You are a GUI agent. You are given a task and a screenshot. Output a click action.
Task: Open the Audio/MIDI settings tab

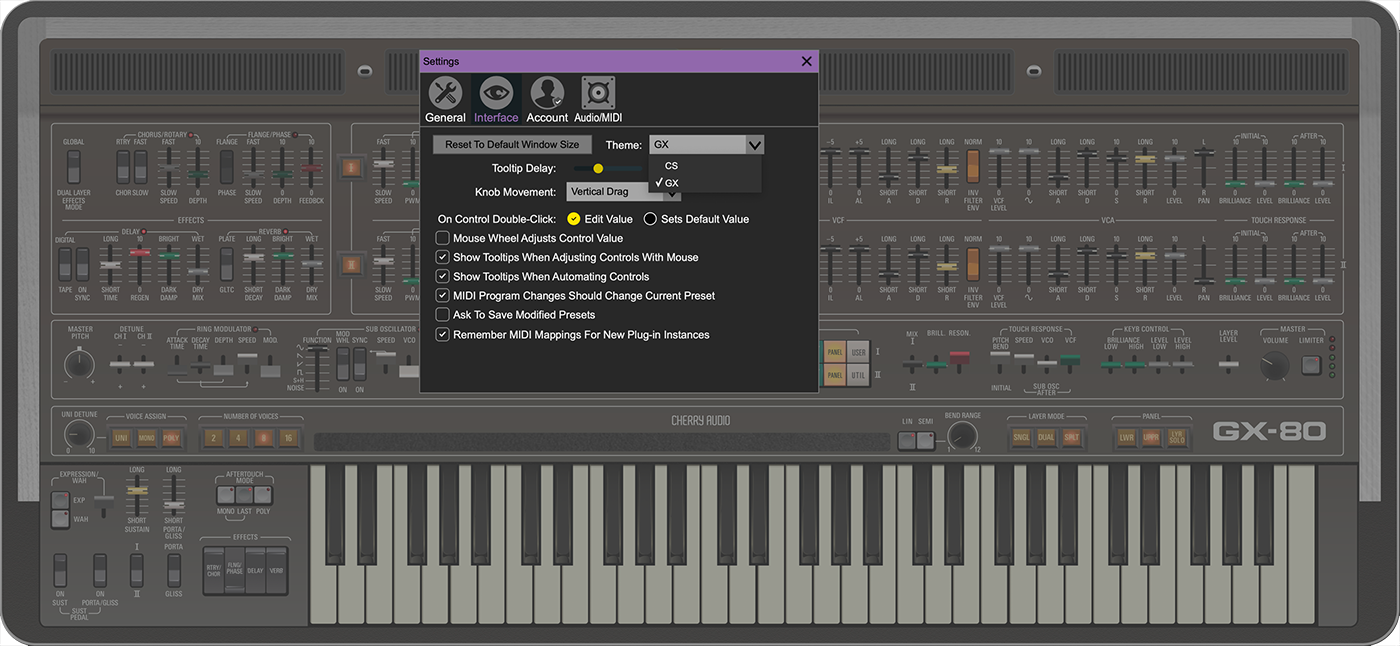(x=598, y=99)
